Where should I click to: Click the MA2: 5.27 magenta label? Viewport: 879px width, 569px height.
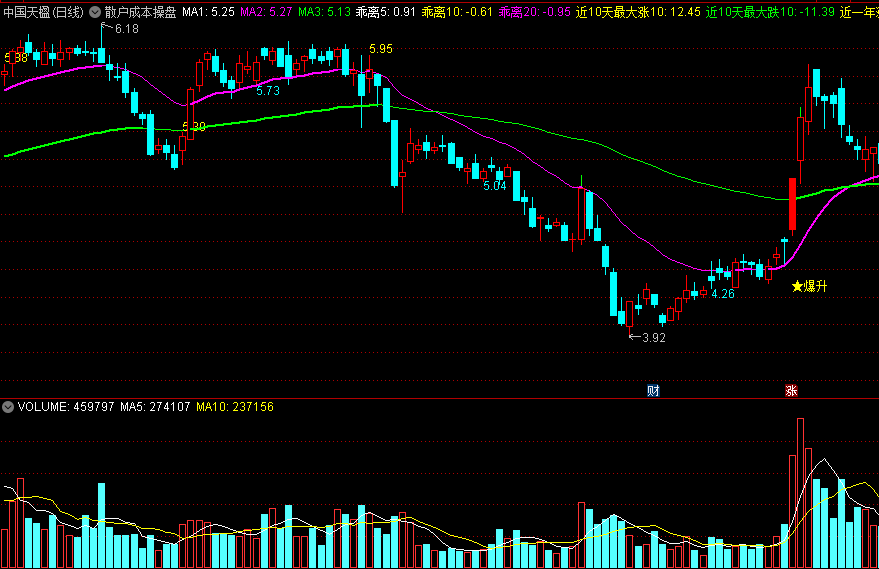coord(266,12)
